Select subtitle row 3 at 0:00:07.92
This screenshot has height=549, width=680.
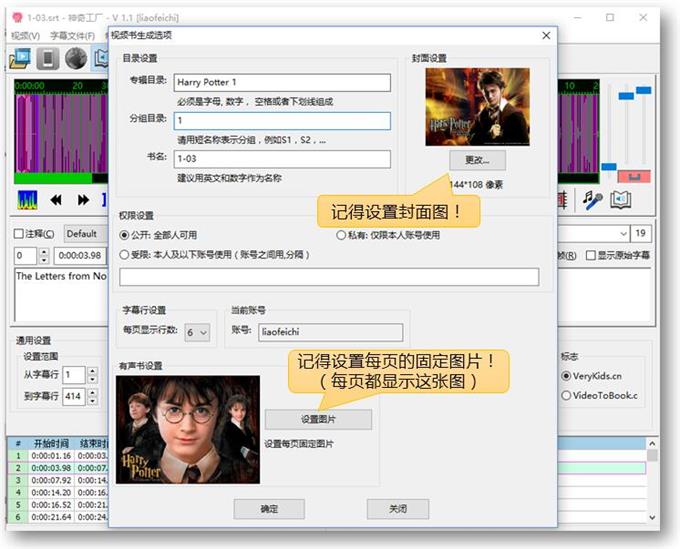(x=58, y=480)
